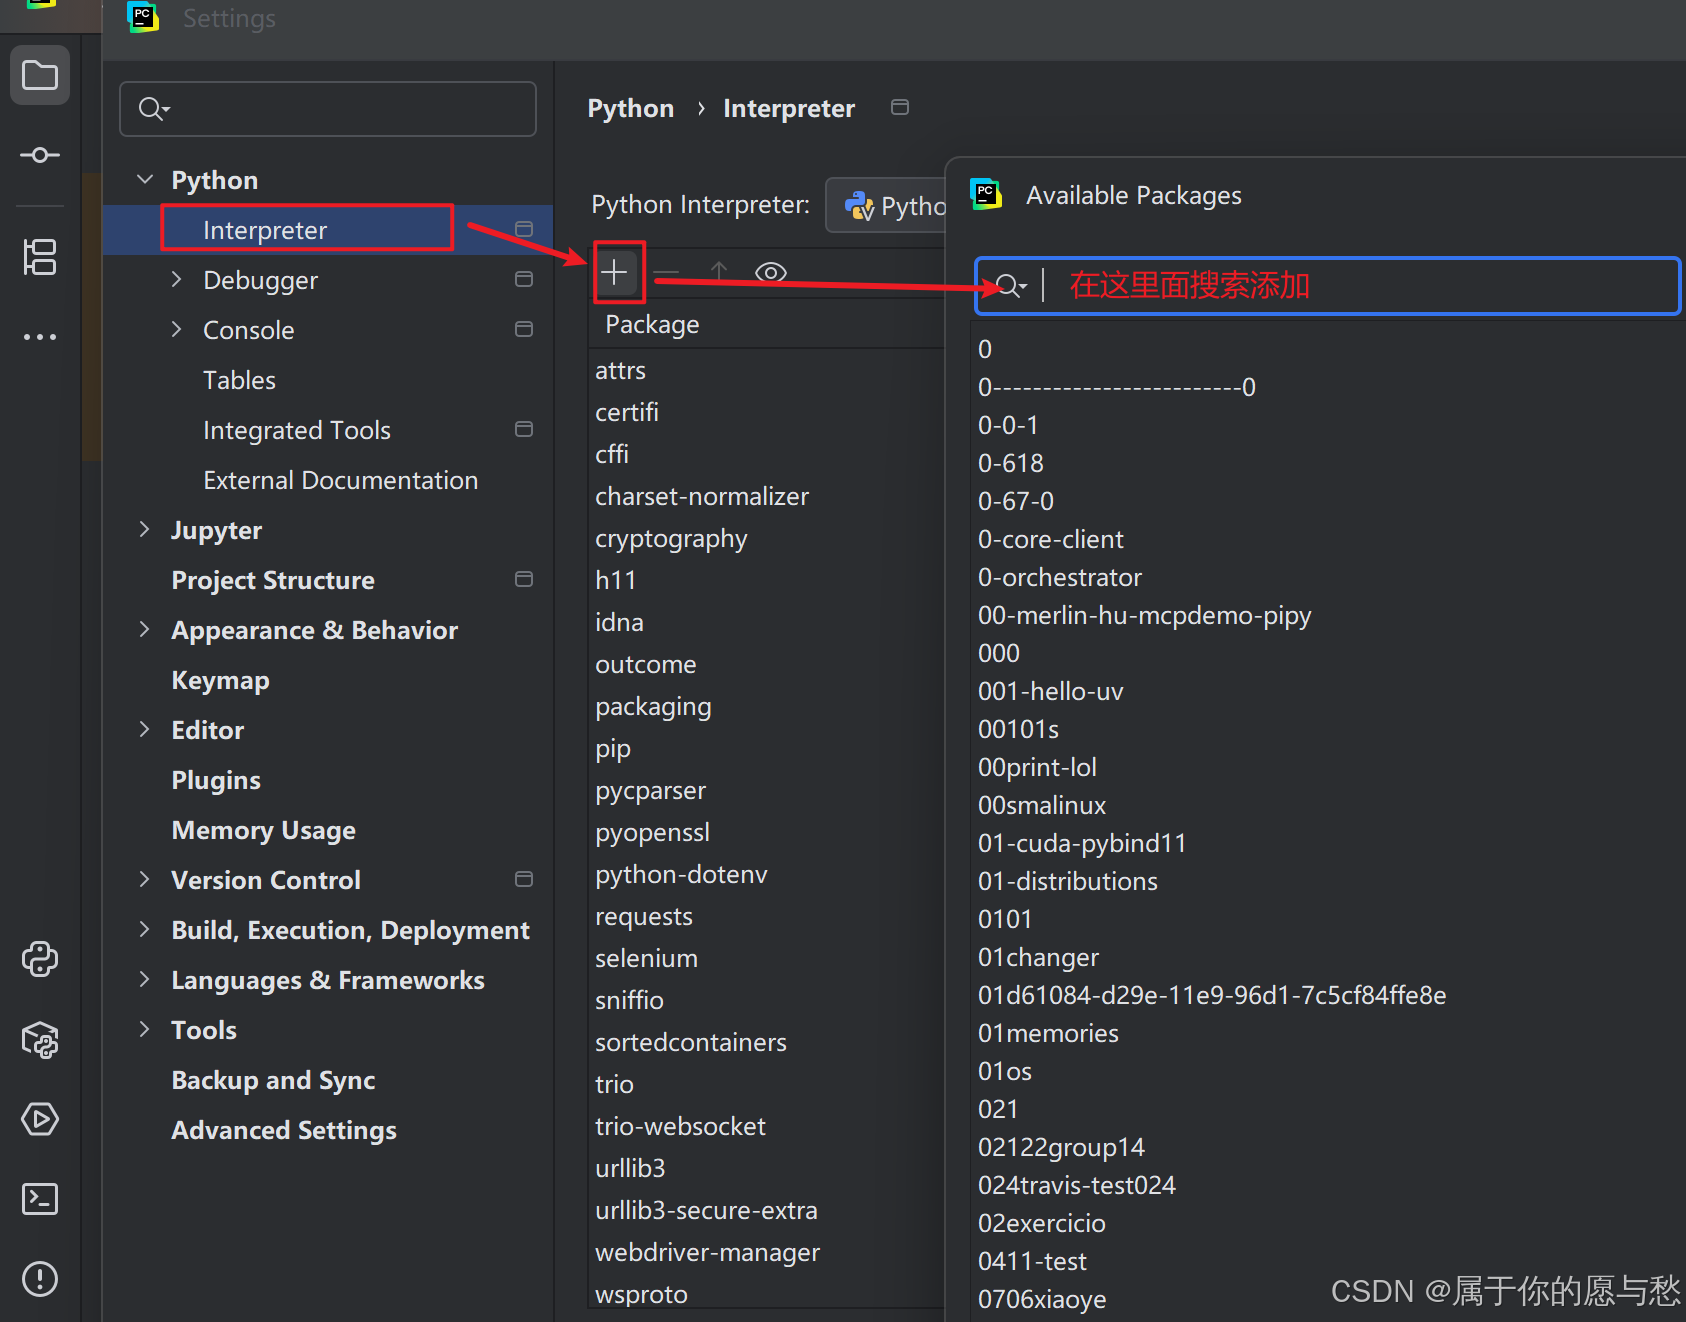Open the Python Console sidebar icon
The height and width of the screenshot is (1322, 1686).
coord(40,959)
